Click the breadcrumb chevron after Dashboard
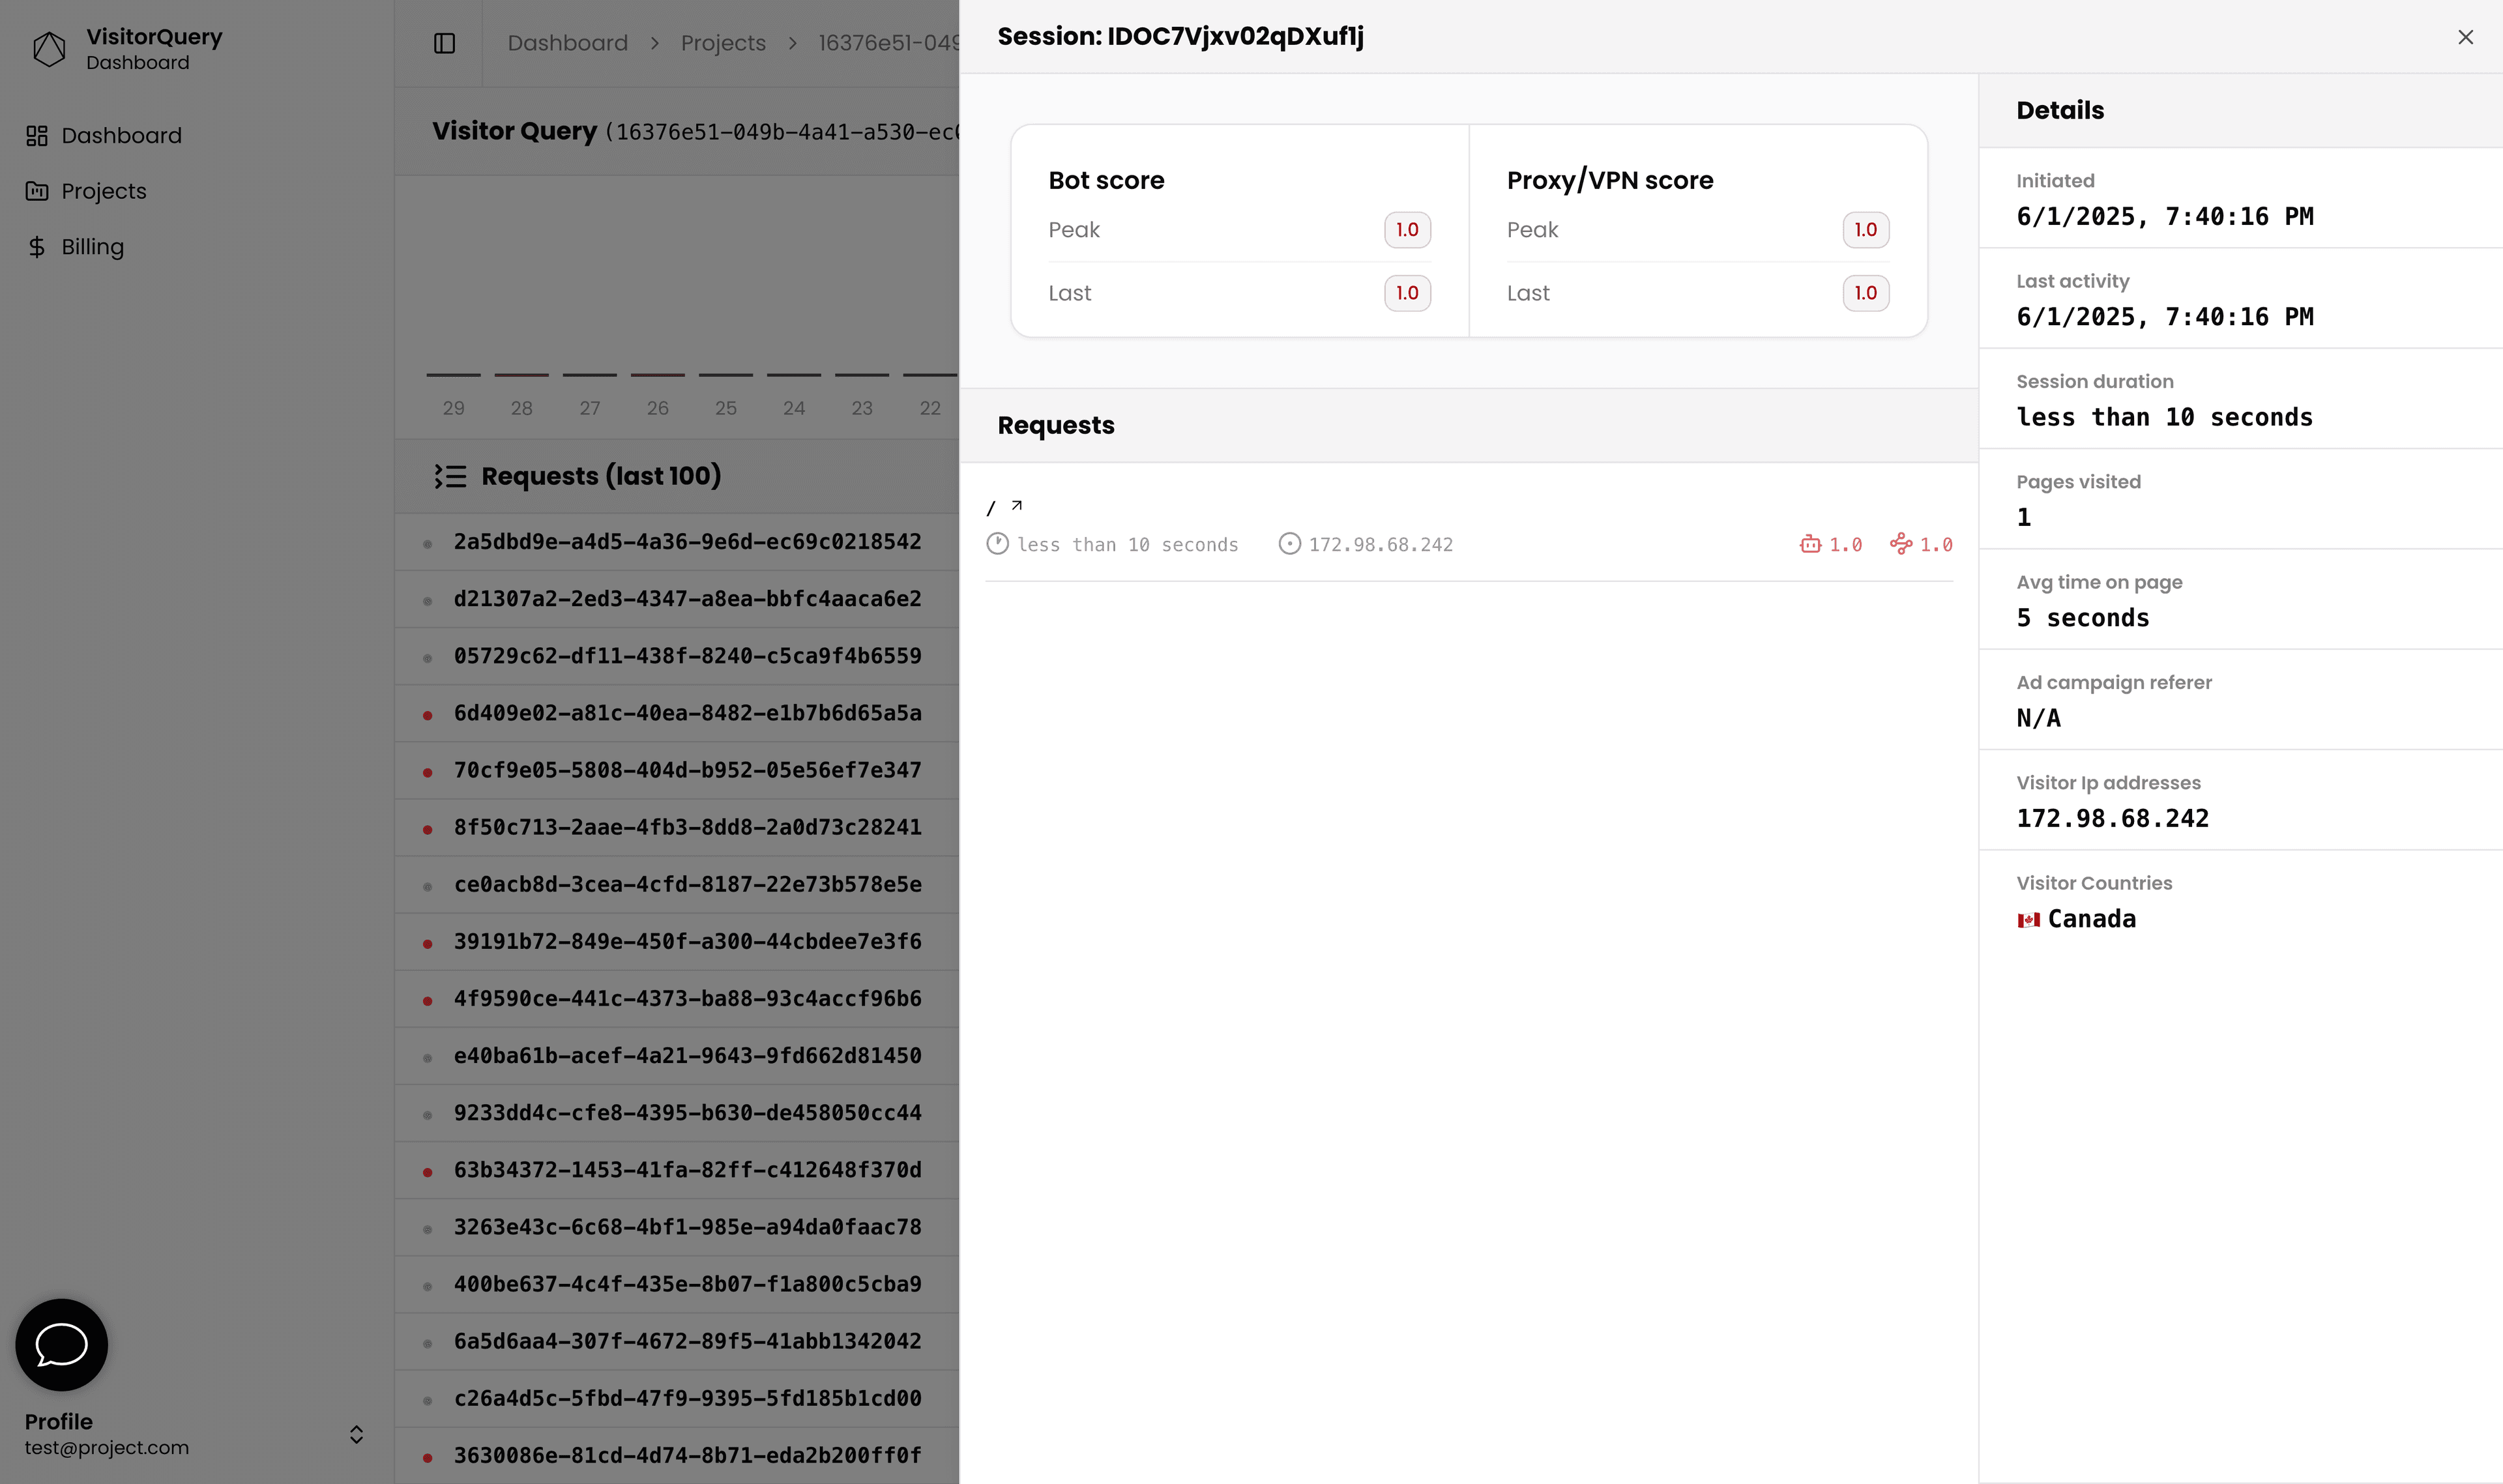 click(x=655, y=43)
